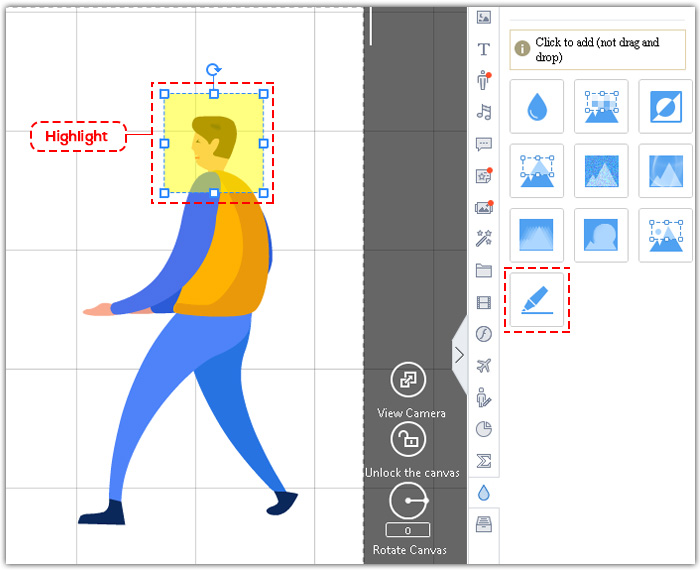Screen dimensions: 700x570
Task: Select the water drop effects tab in sidebar
Action: click(484, 493)
